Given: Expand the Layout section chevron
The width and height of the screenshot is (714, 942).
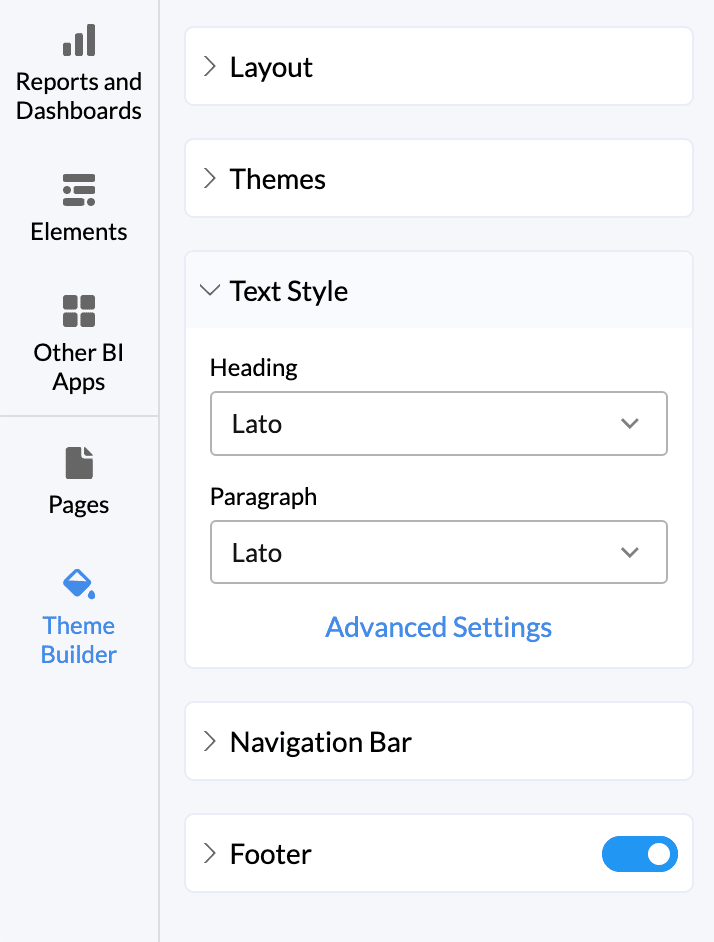Looking at the screenshot, I should click(209, 67).
